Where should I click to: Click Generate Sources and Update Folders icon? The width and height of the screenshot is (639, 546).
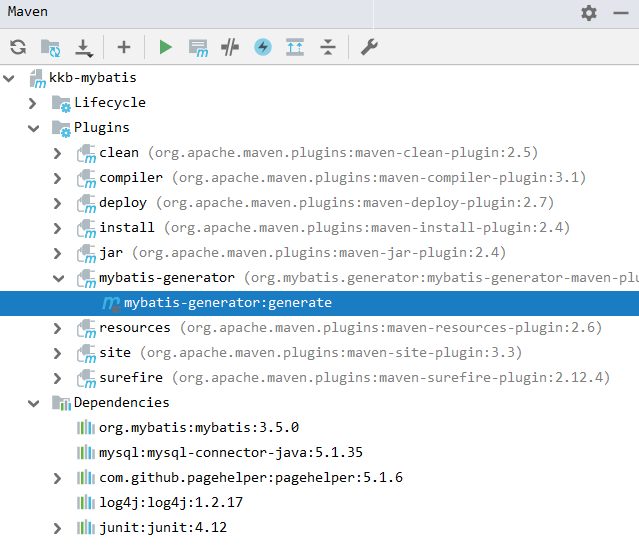click(50, 47)
